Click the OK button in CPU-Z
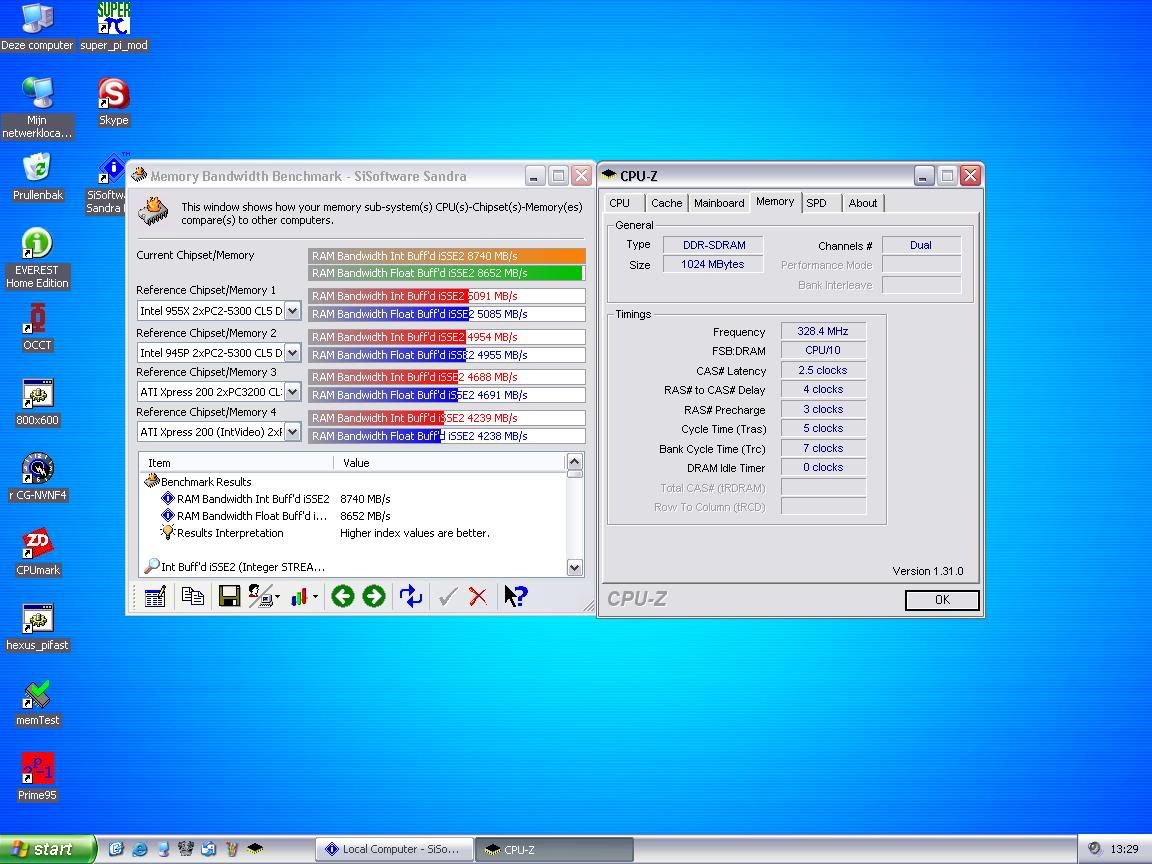This screenshot has height=864, width=1152. (942, 600)
